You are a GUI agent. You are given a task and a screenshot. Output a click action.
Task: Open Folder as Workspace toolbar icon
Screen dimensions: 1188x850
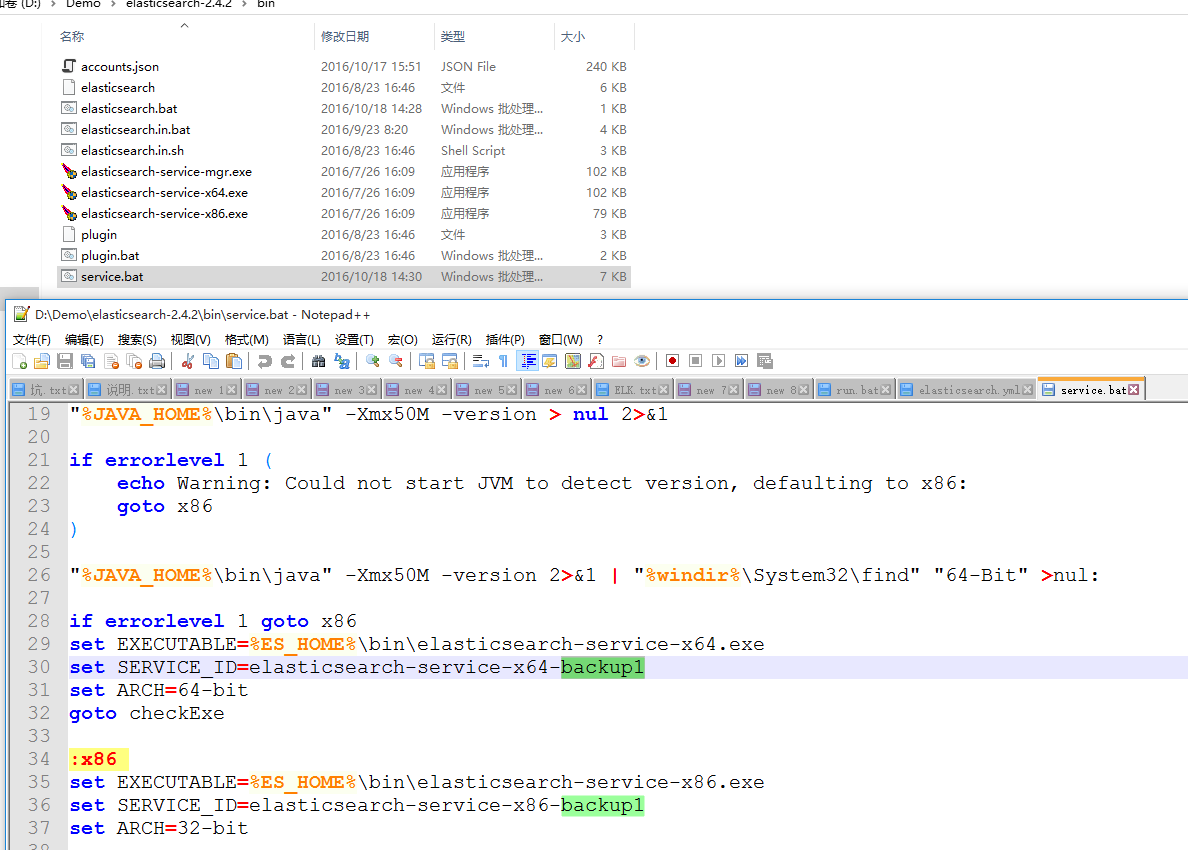tap(619, 361)
